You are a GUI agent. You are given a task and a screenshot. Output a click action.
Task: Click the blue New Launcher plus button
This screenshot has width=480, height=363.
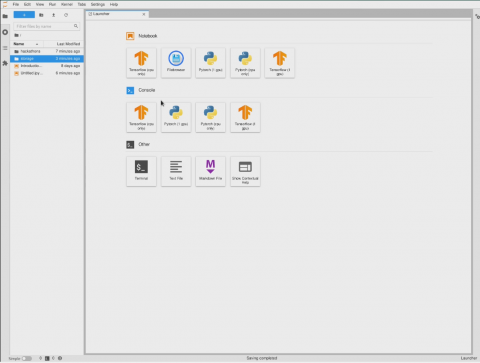(24, 15)
